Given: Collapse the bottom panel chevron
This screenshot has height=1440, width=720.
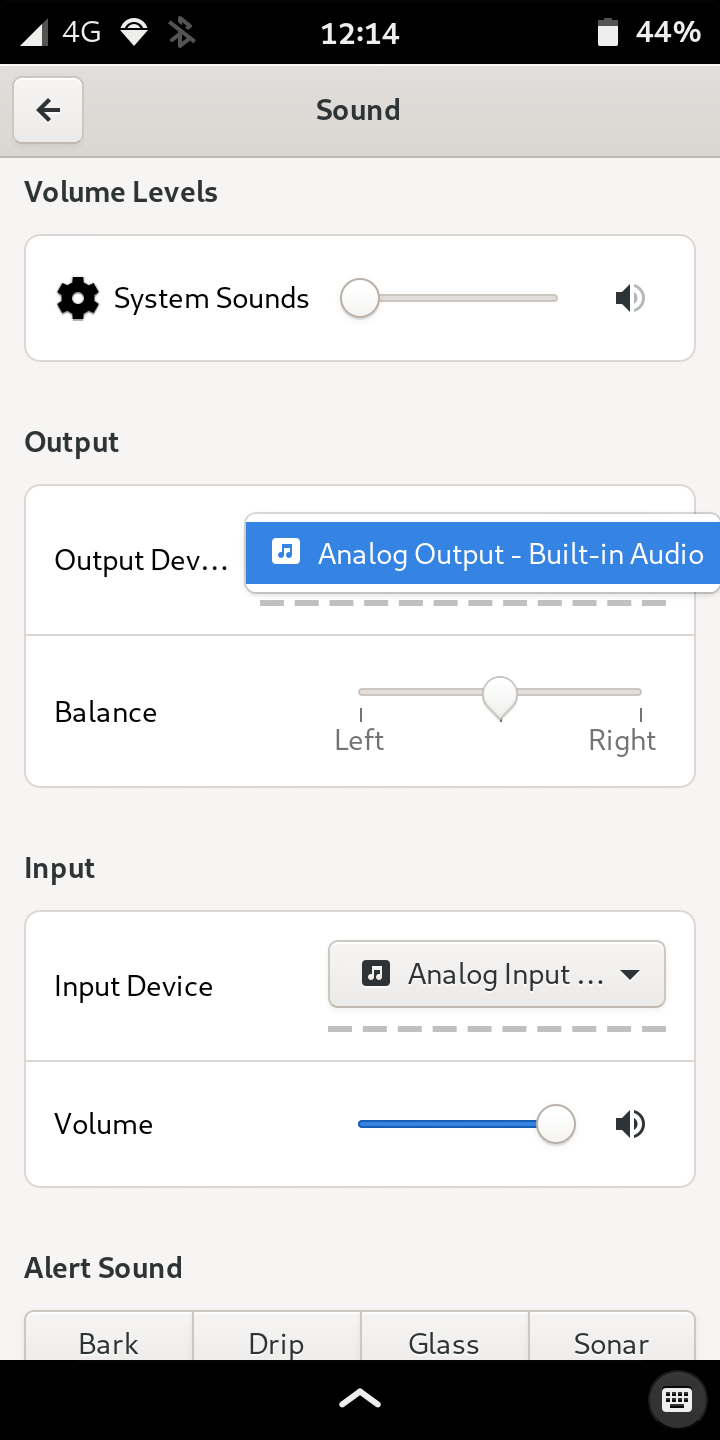Looking at the screenshot, I should click(359, 1397).
